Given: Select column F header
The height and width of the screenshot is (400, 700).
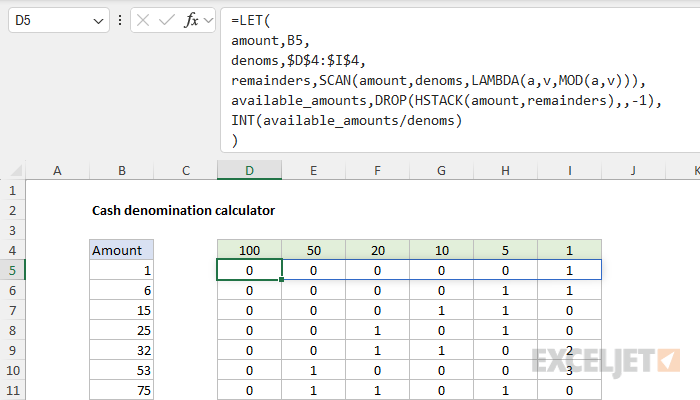Looking at the screenshot, I should [378, 171].
